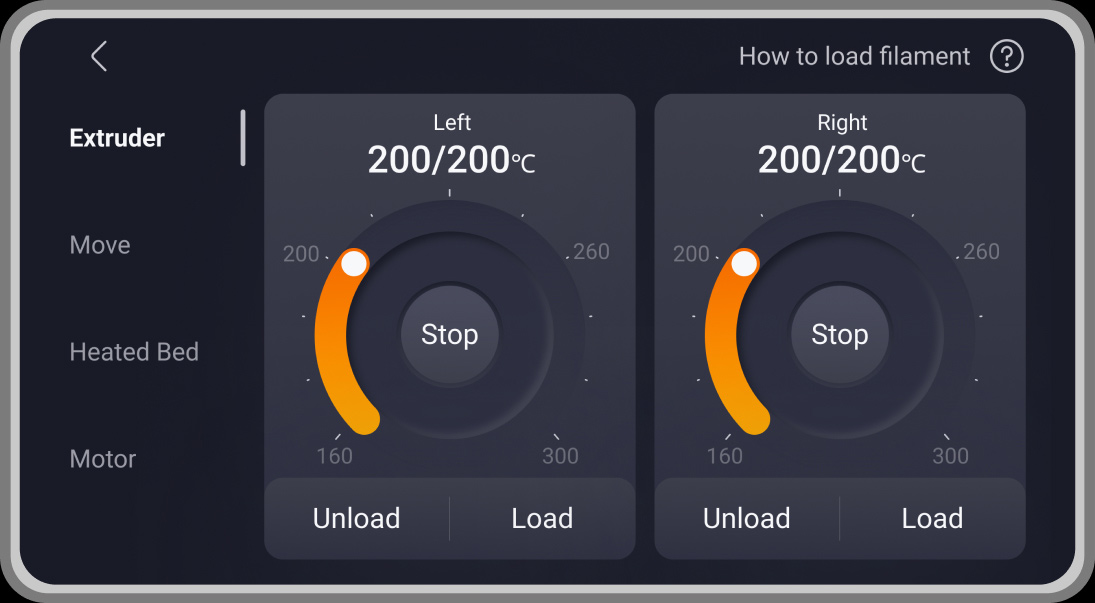
Task: Switch to the Move tab
Action: click(100, 245)
